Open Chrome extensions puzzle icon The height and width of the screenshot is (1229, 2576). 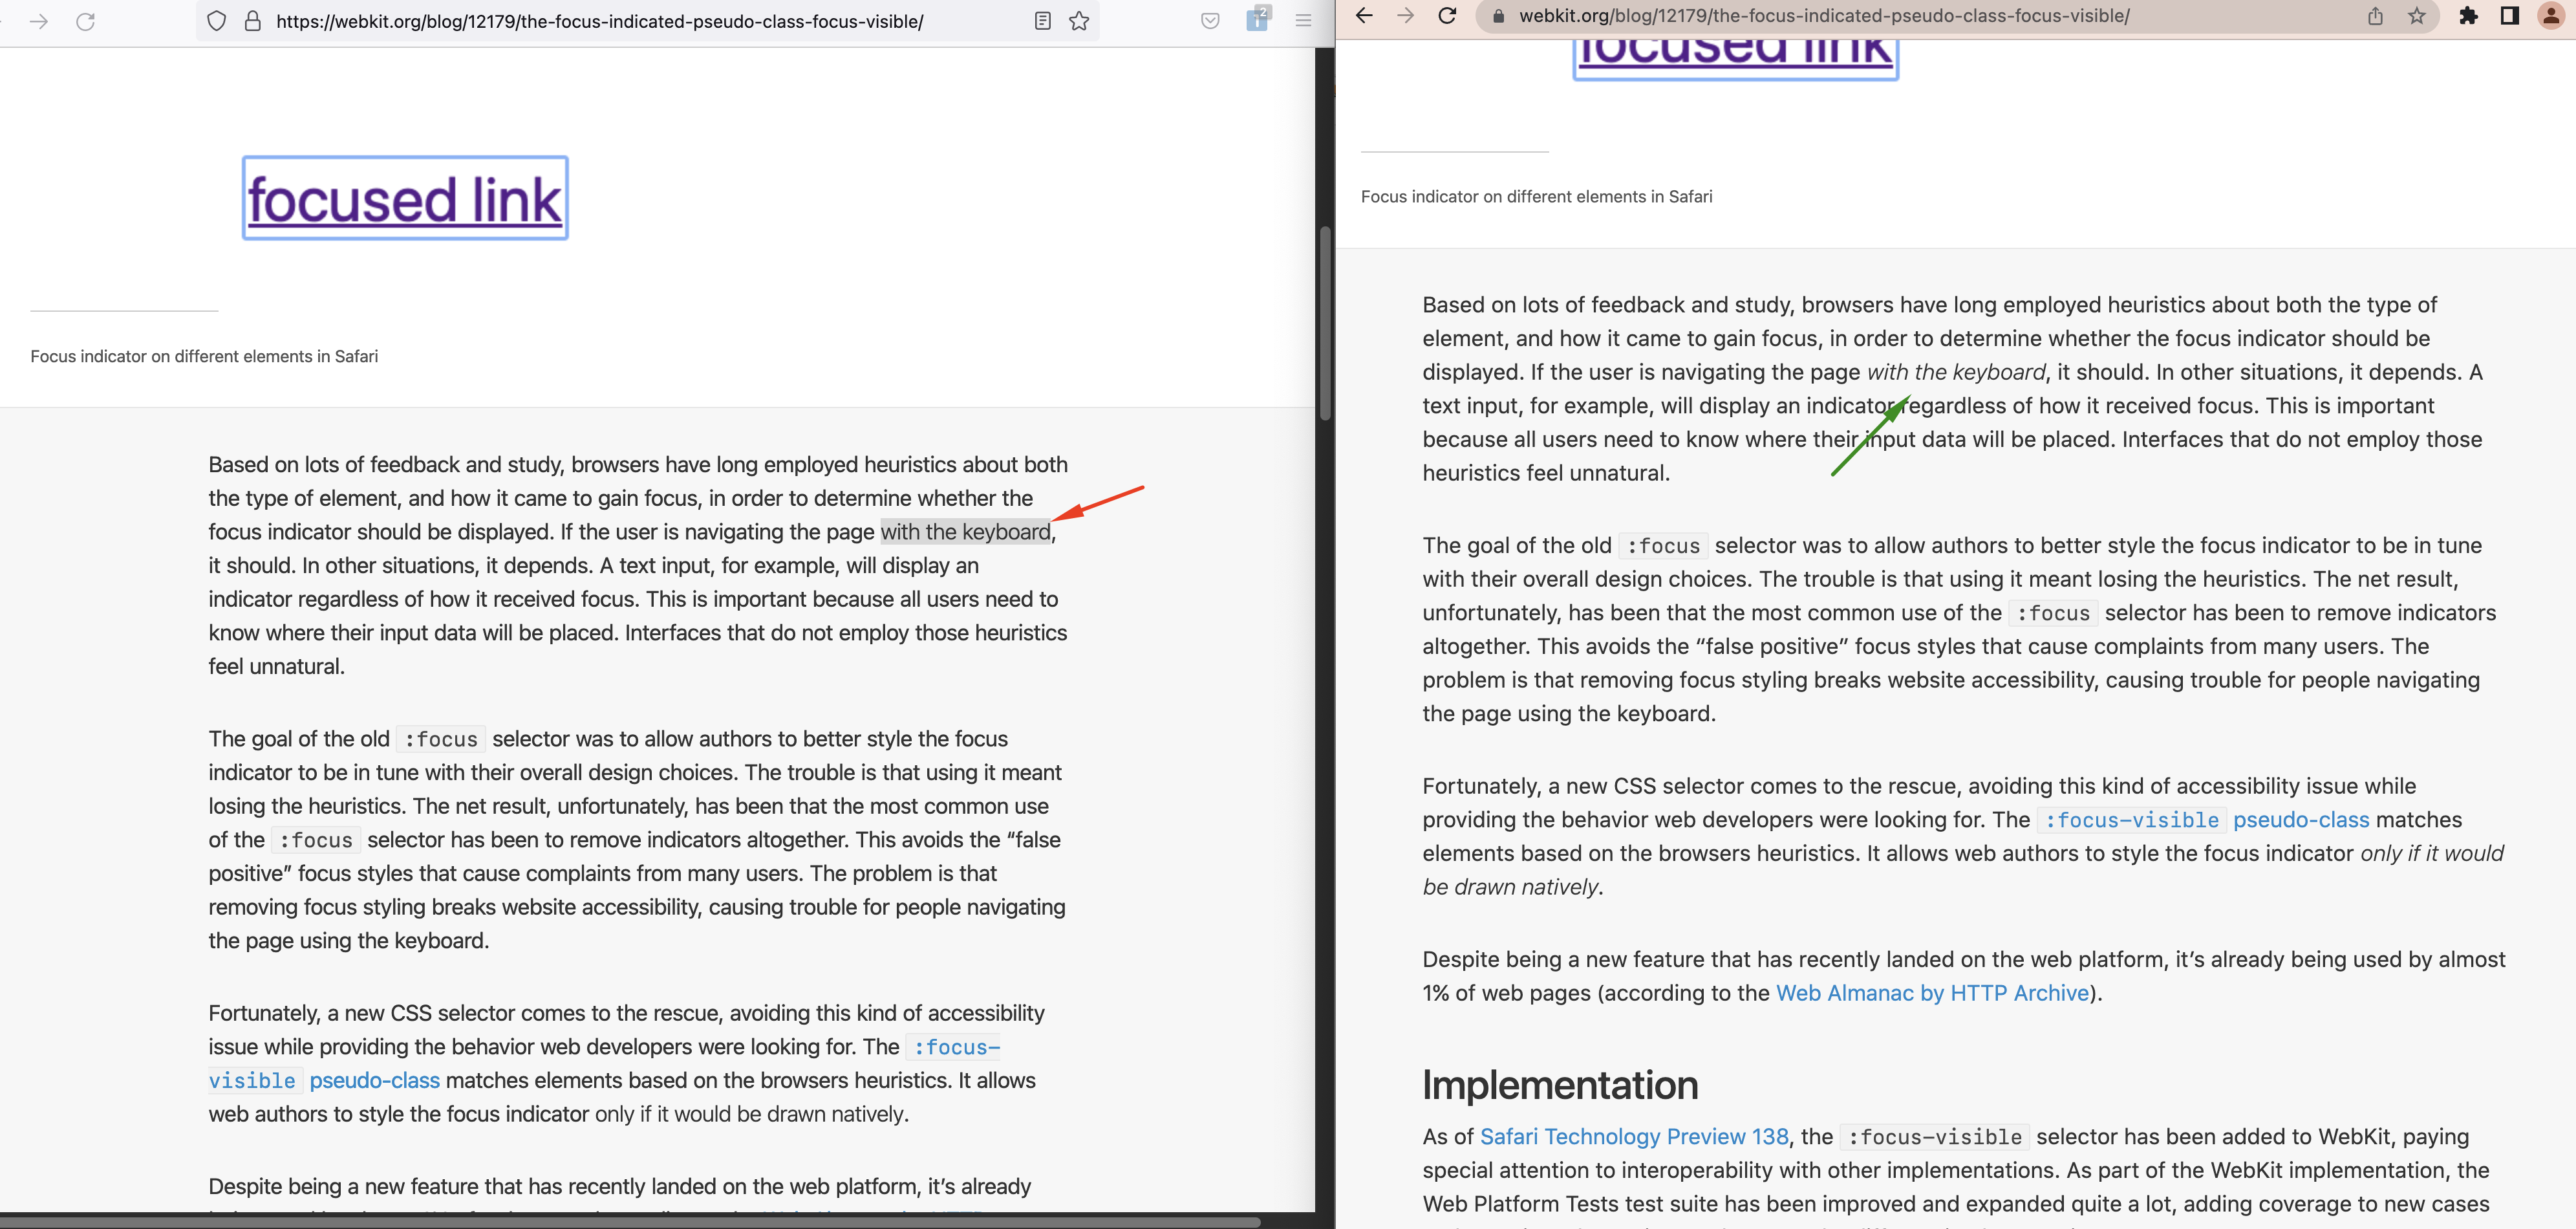point(2469,16)
